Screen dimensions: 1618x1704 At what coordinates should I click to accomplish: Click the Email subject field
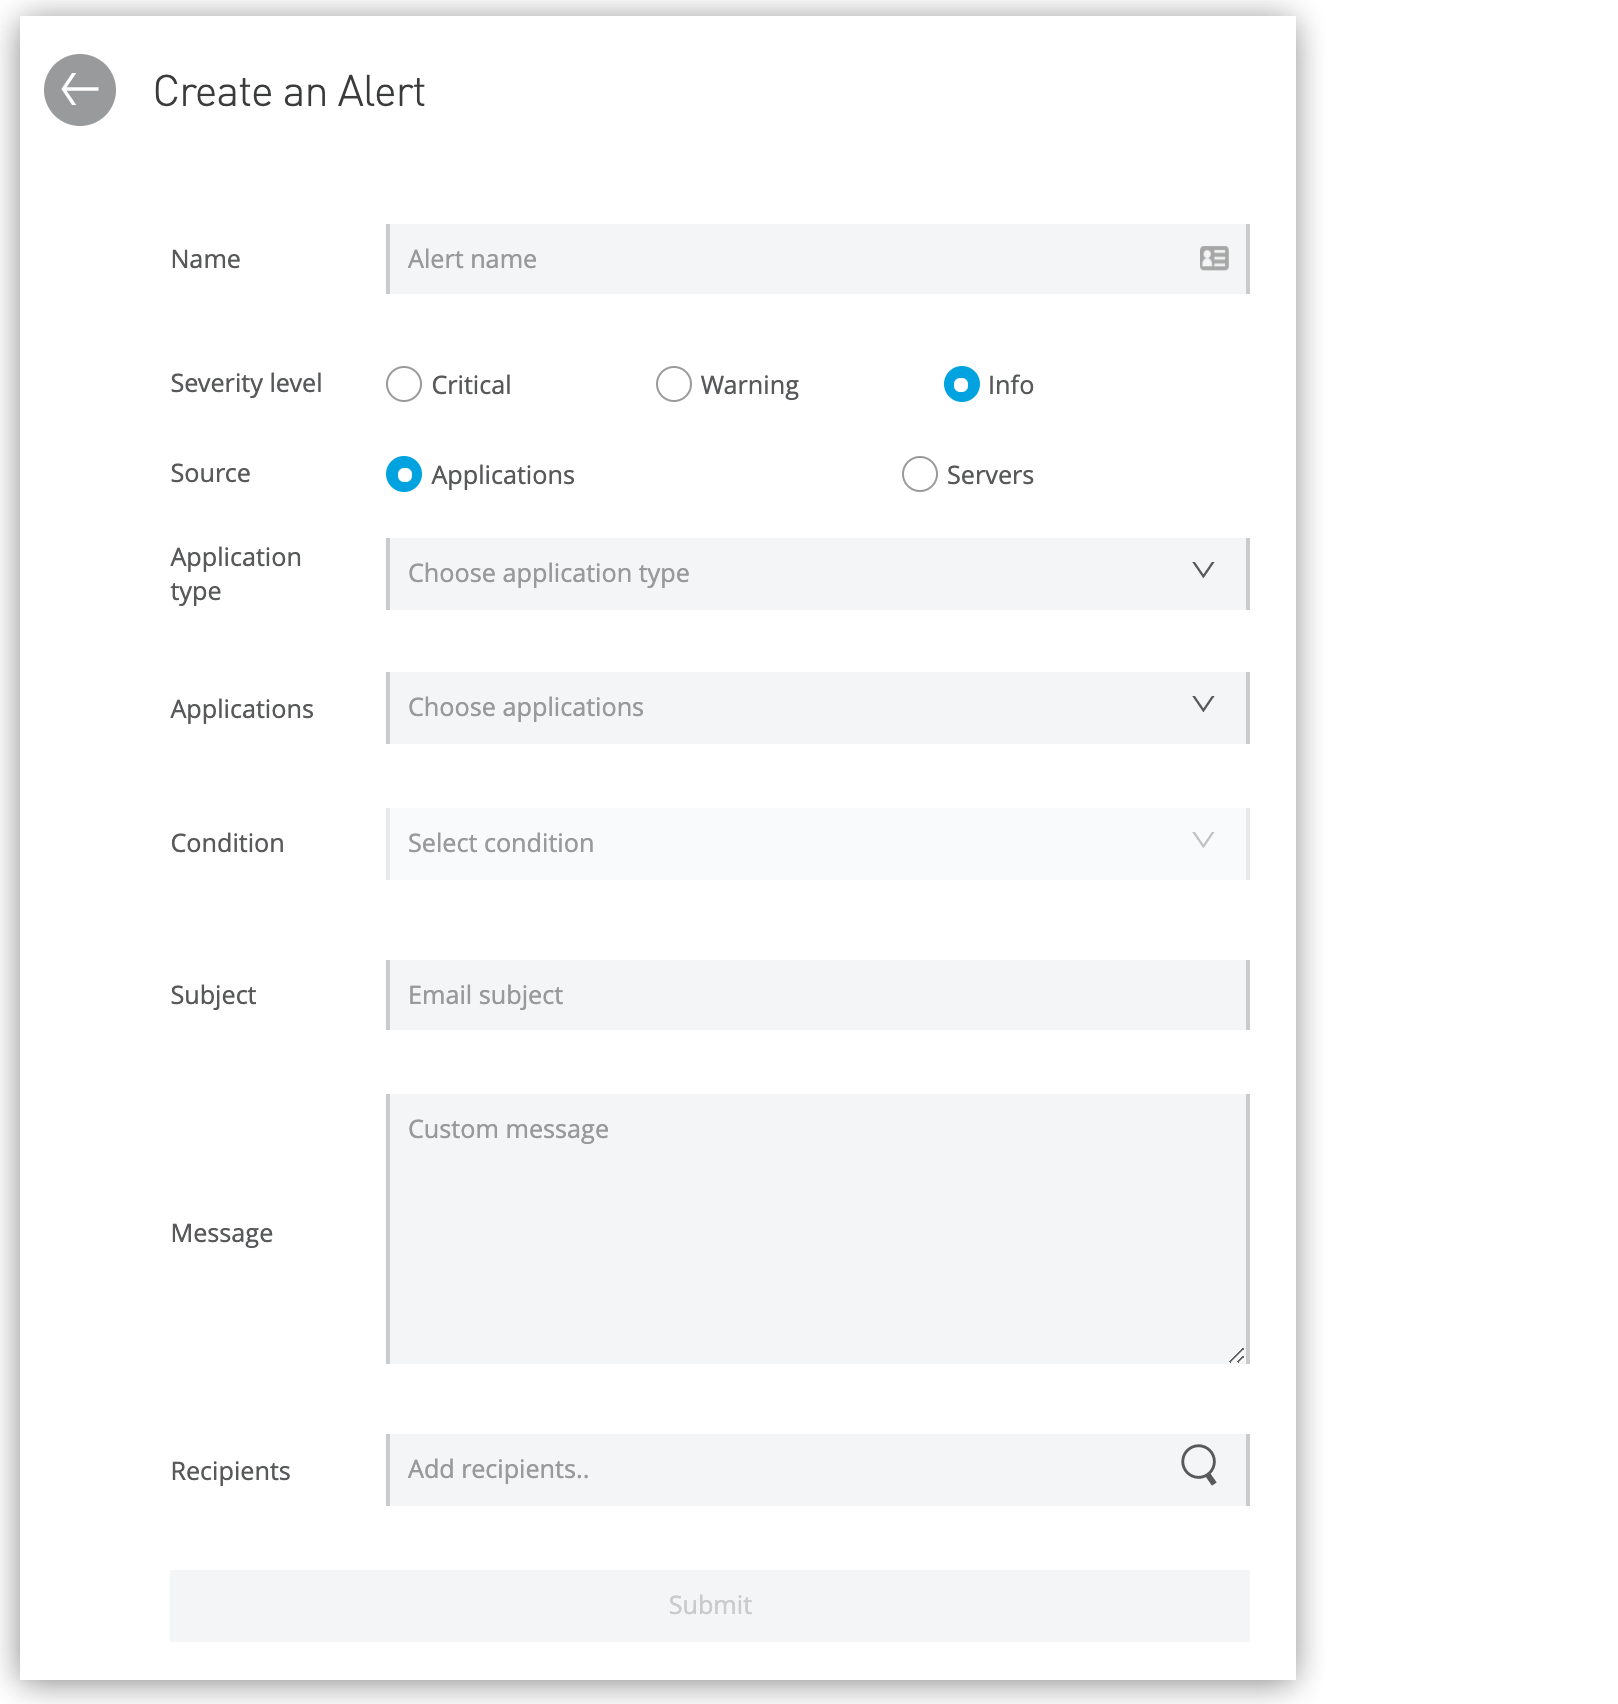tap(700, 994)
